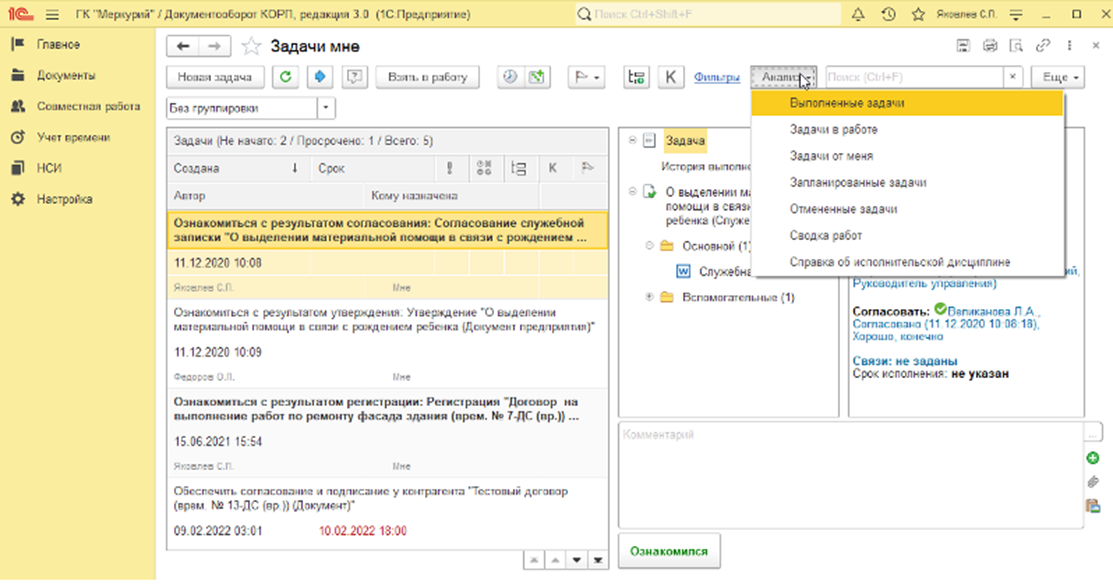
Task: Click the Взять в работу button
Action: coord(427,77)
